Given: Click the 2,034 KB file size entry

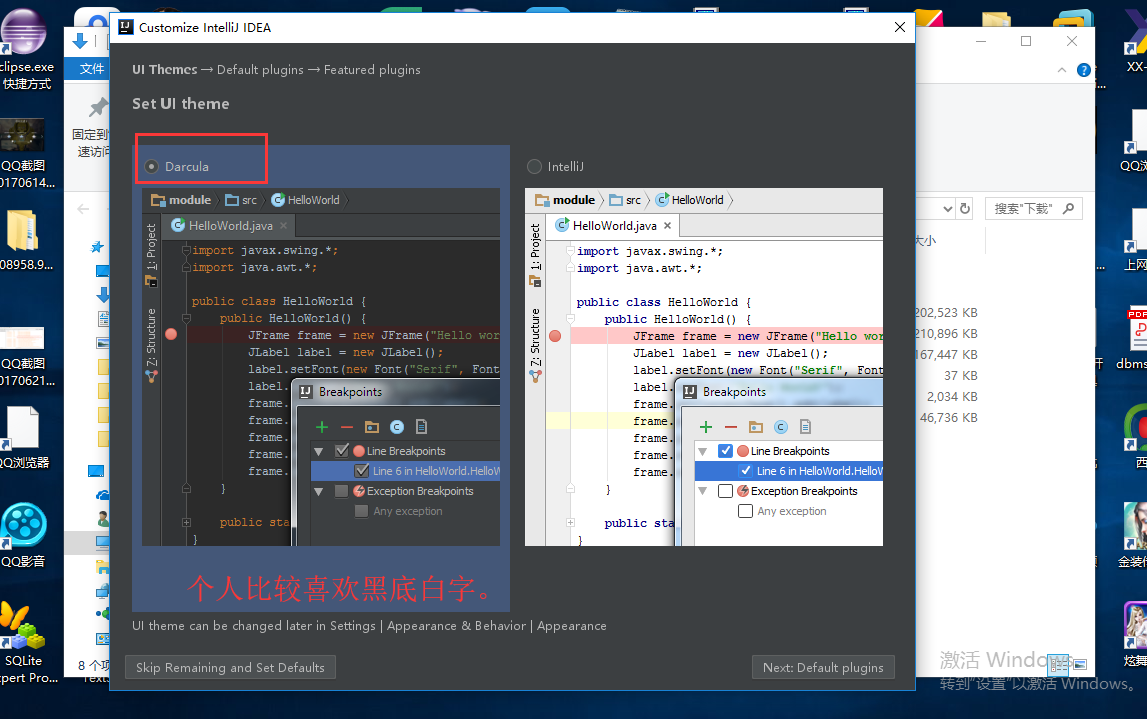Looking at the screenshot, I should pyautogui.click(x=952, y=396).
